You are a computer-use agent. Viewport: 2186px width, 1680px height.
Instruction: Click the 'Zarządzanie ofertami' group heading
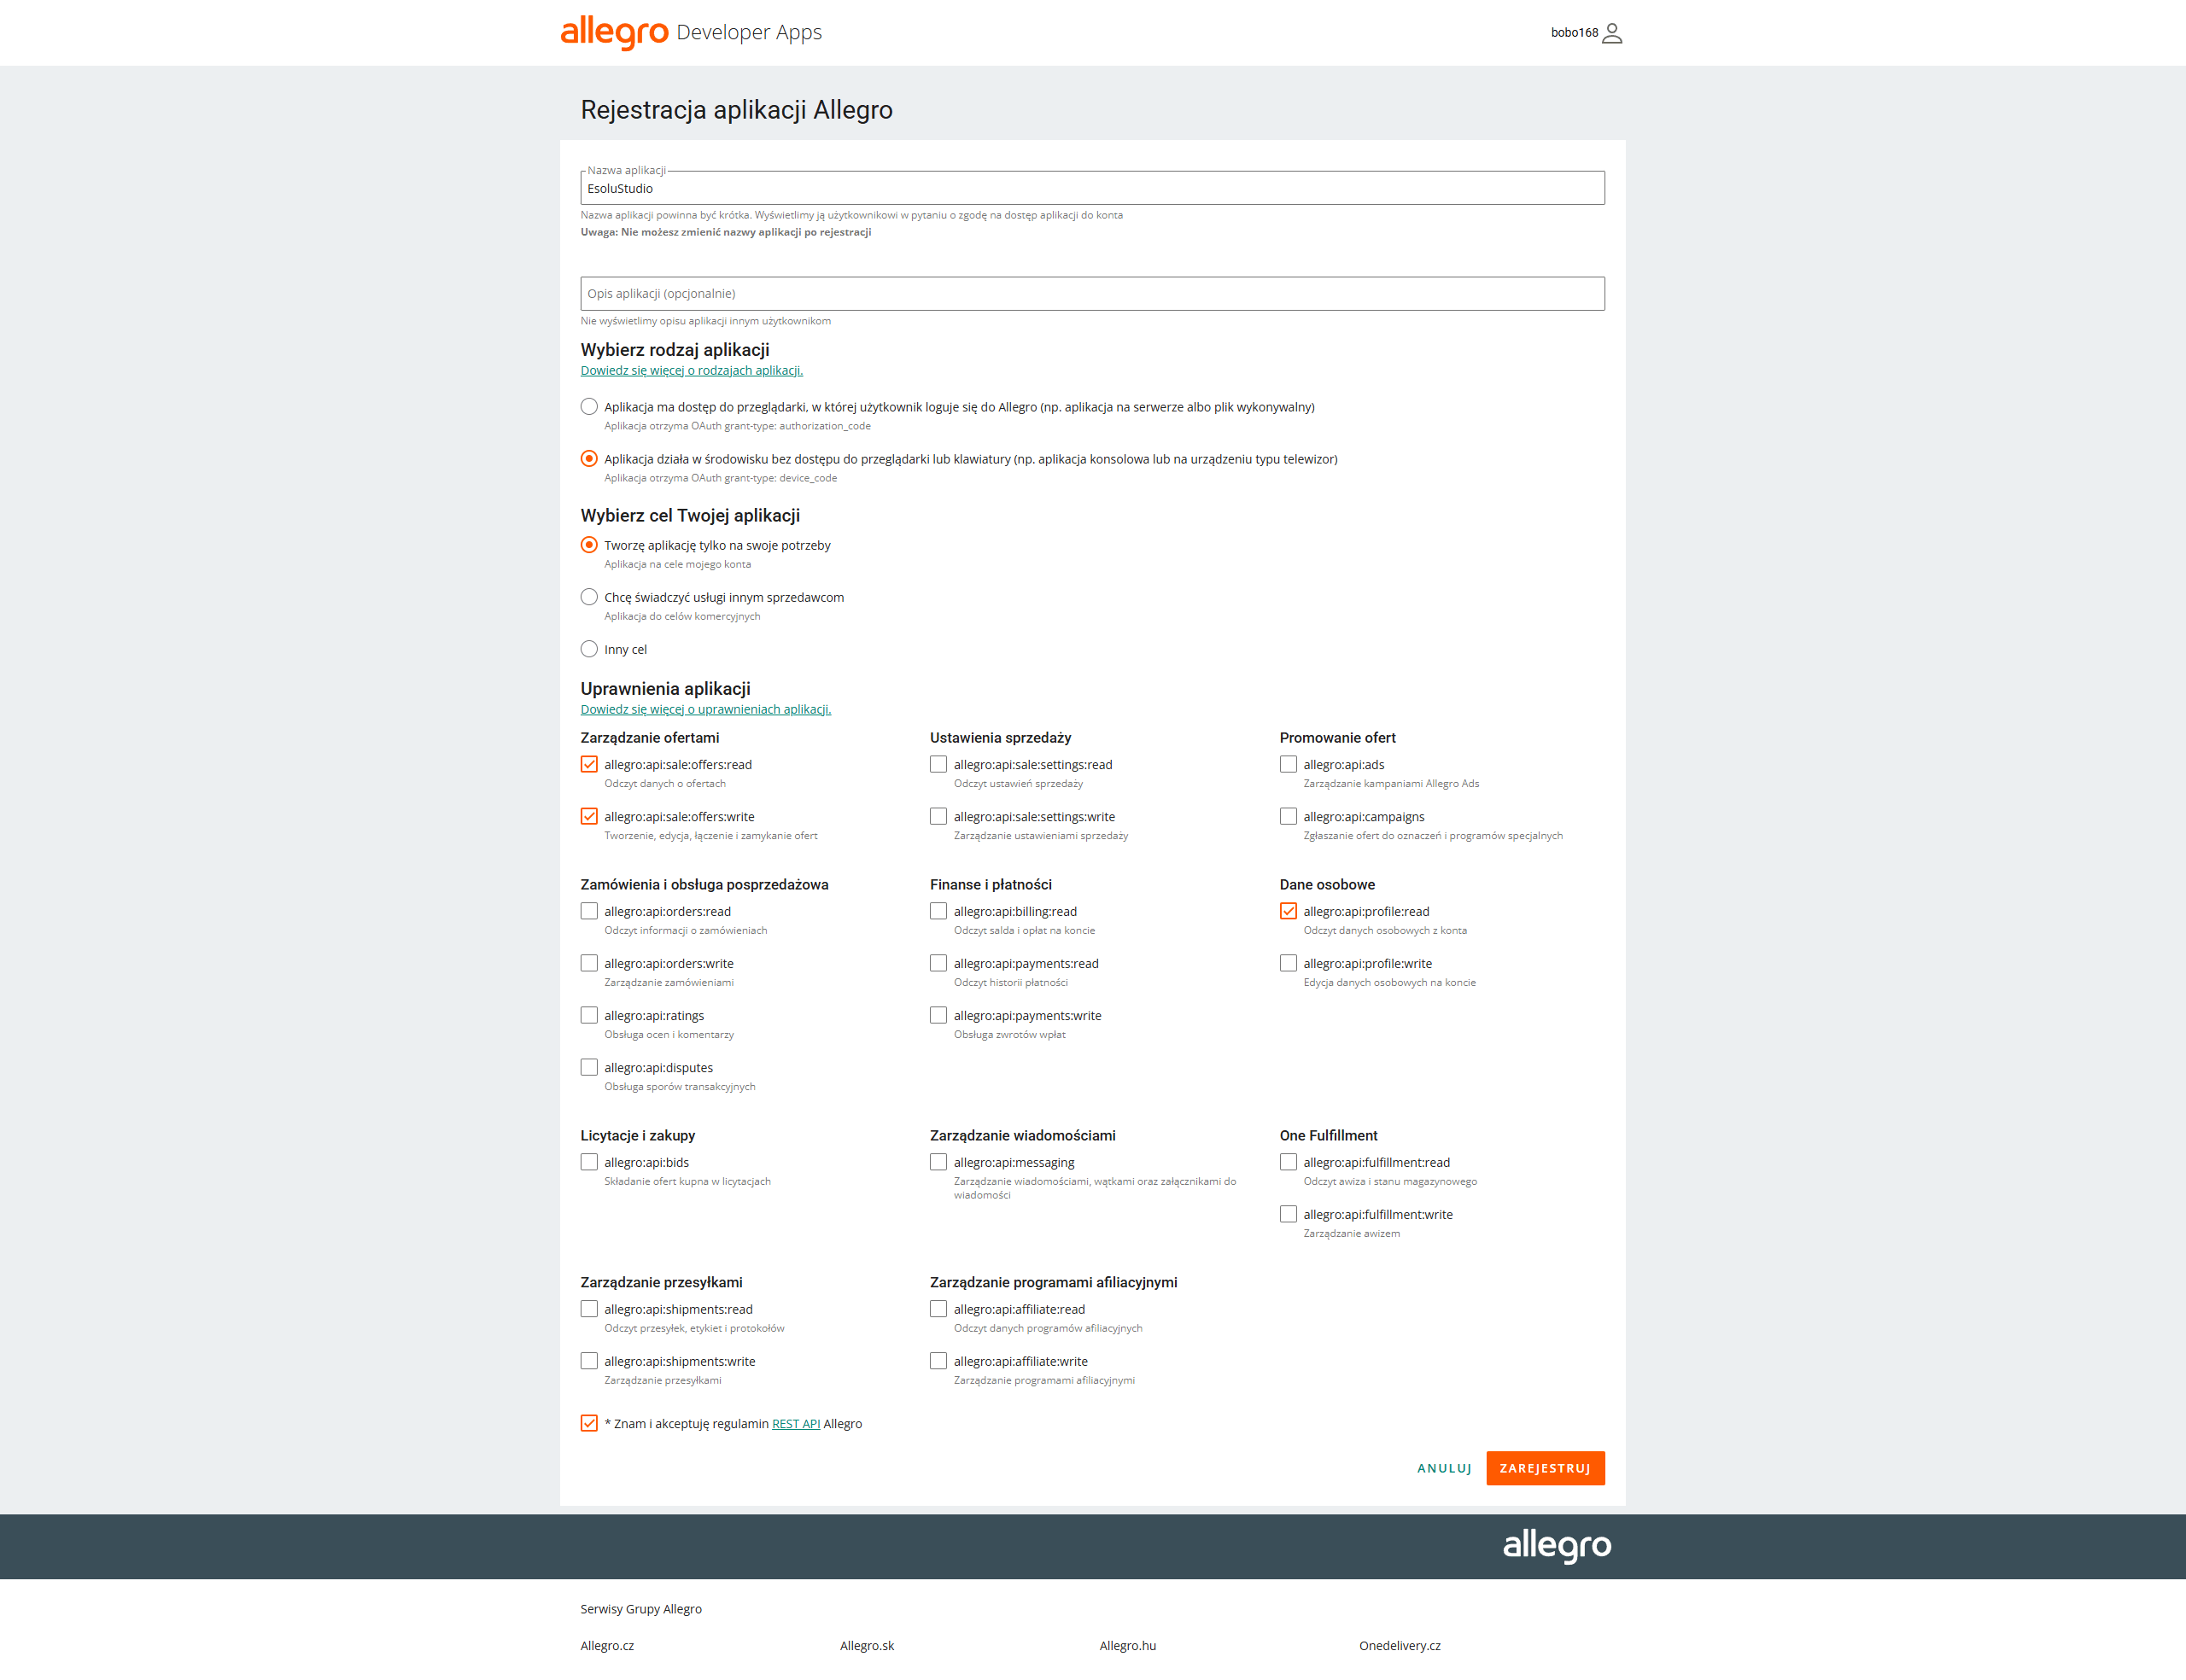(649, 738)
